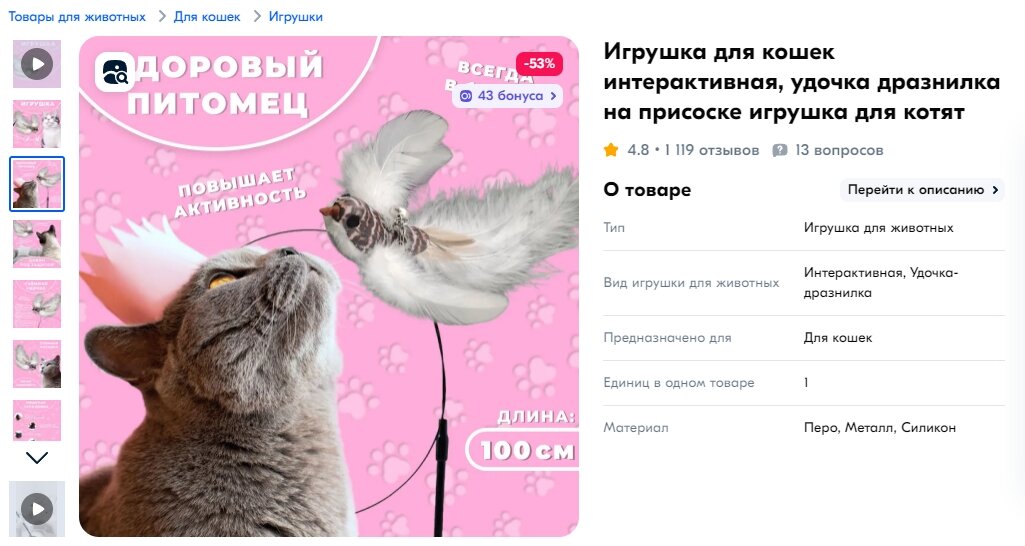The width and height of the screenshot is (1025, 546).
Task: Select the fifth product thumbnail
Action: coord(37,304)
